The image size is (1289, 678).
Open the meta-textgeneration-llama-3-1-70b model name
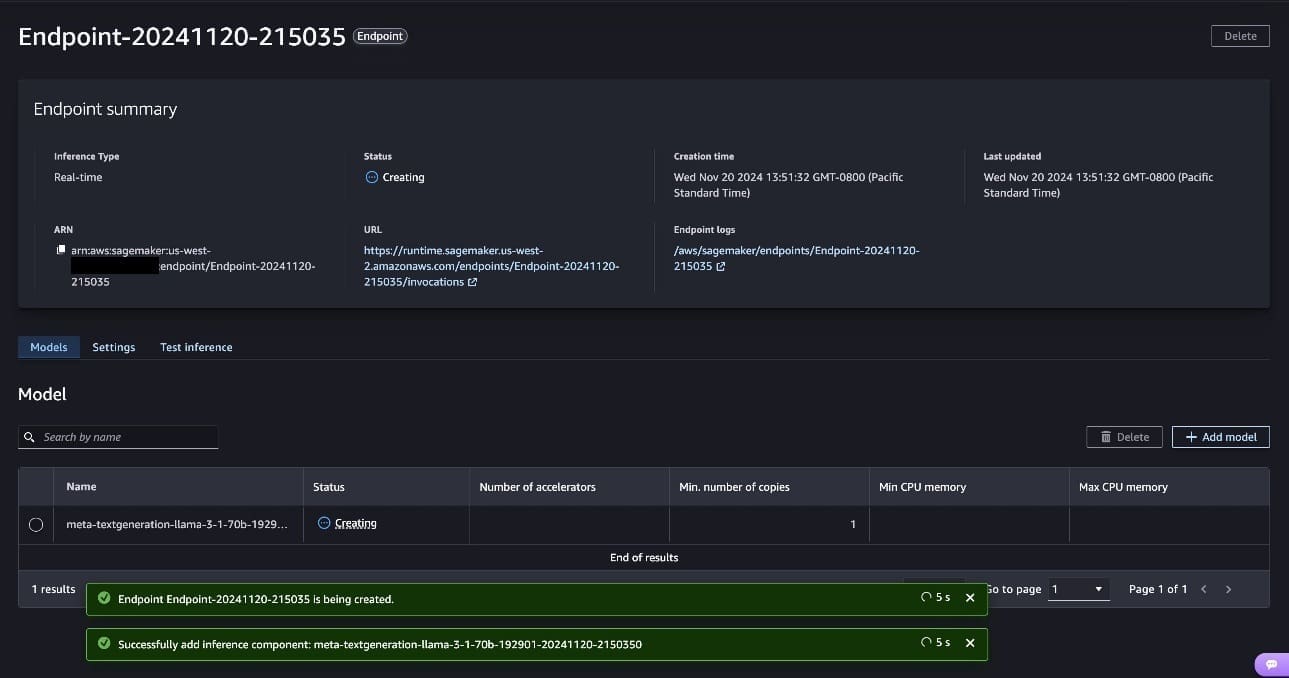pos(176,524)
